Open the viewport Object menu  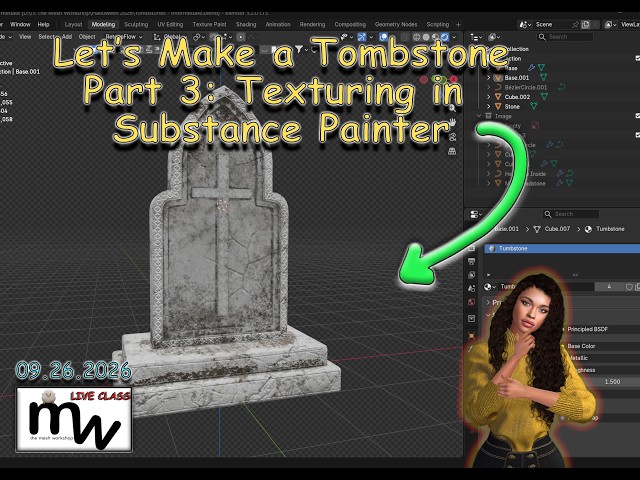pos(87,37)
